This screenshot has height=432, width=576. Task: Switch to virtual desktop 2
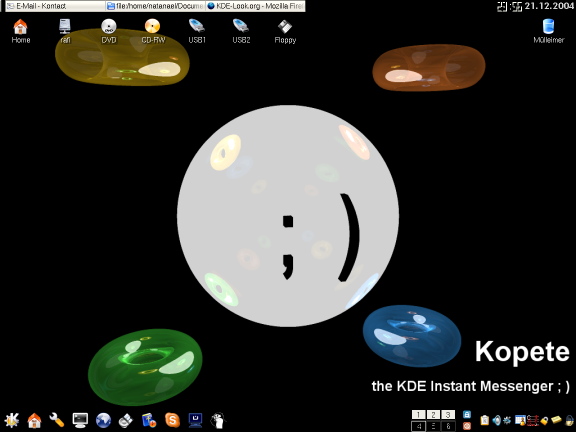click(x=433, y=414)
